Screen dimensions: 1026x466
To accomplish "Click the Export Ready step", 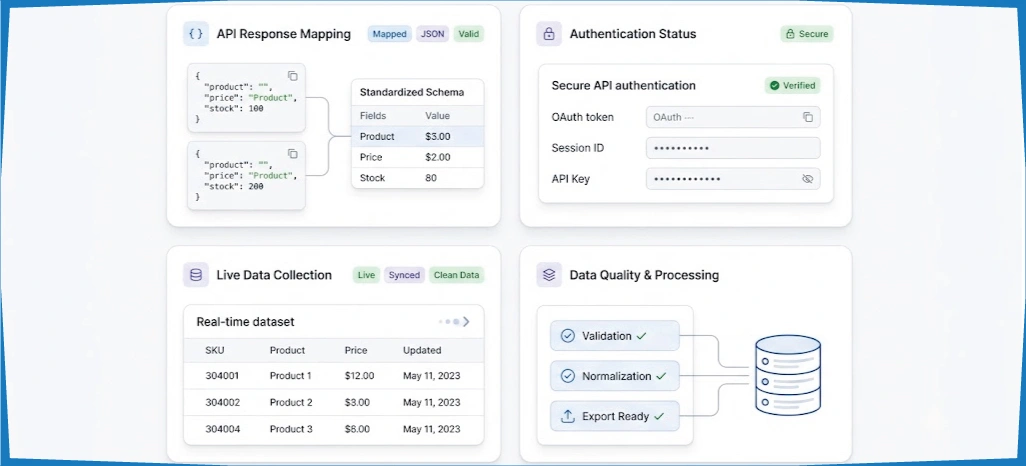I will 614,416.
